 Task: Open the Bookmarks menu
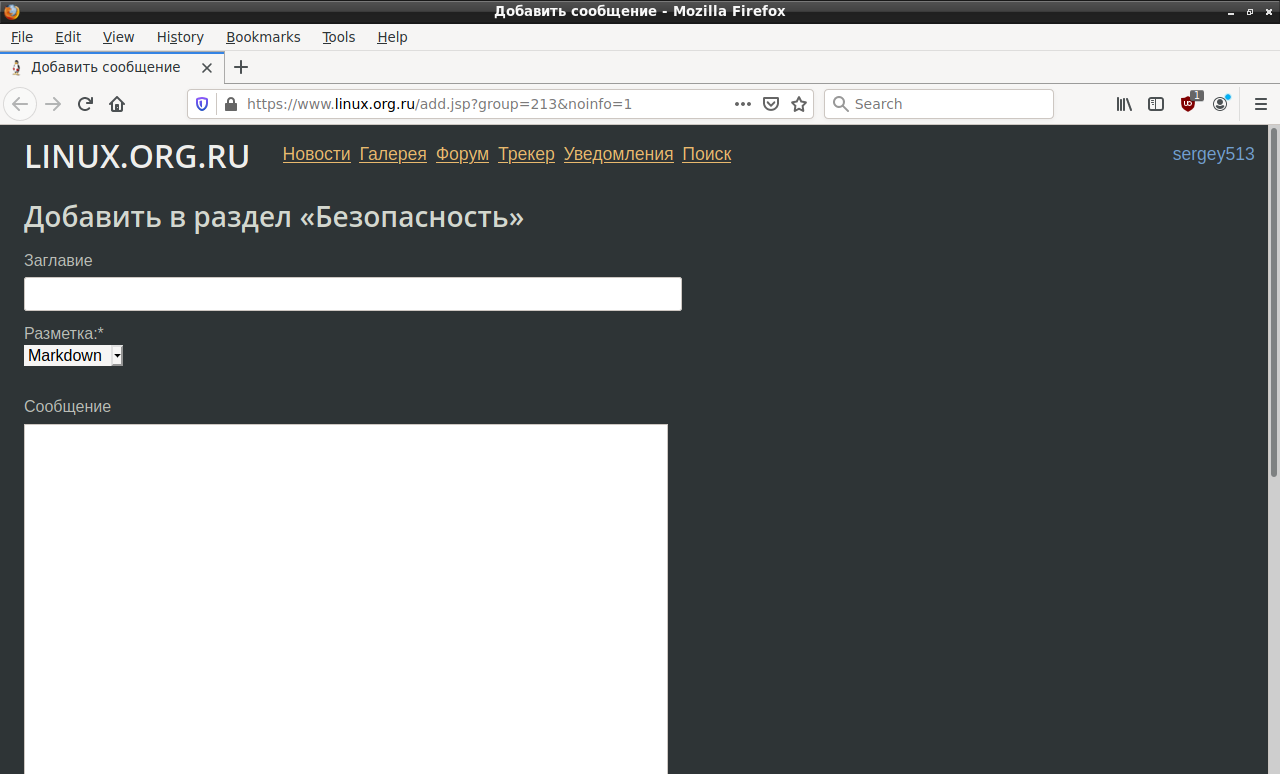[x=263, y=37]
